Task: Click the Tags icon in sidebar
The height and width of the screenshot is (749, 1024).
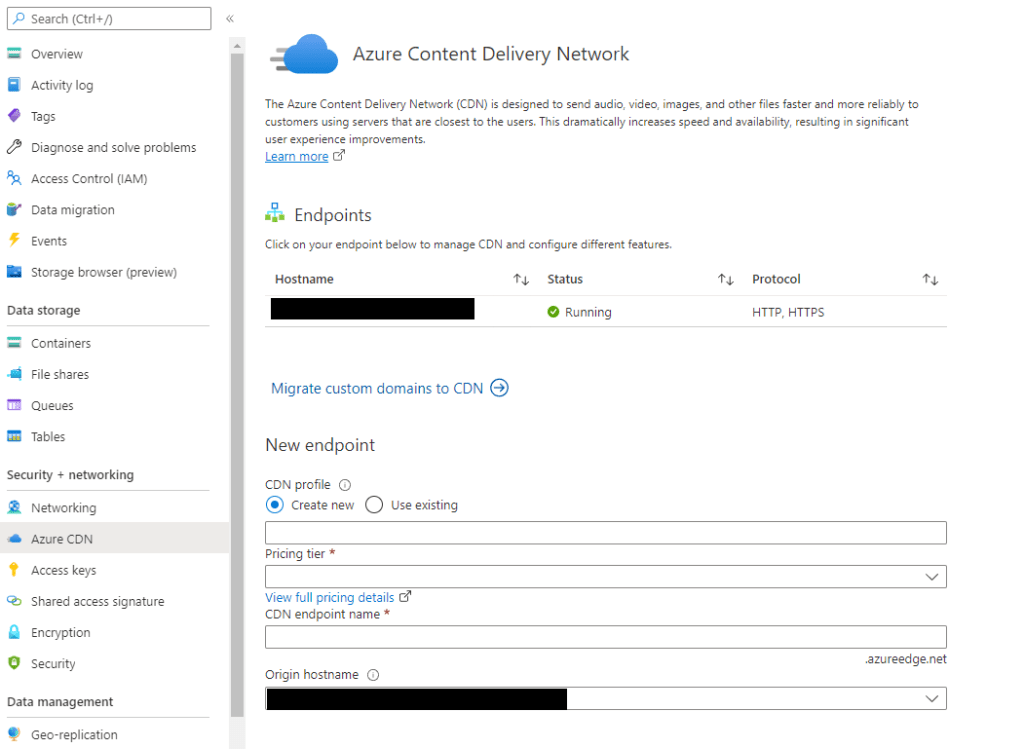Action: (14, 116)
